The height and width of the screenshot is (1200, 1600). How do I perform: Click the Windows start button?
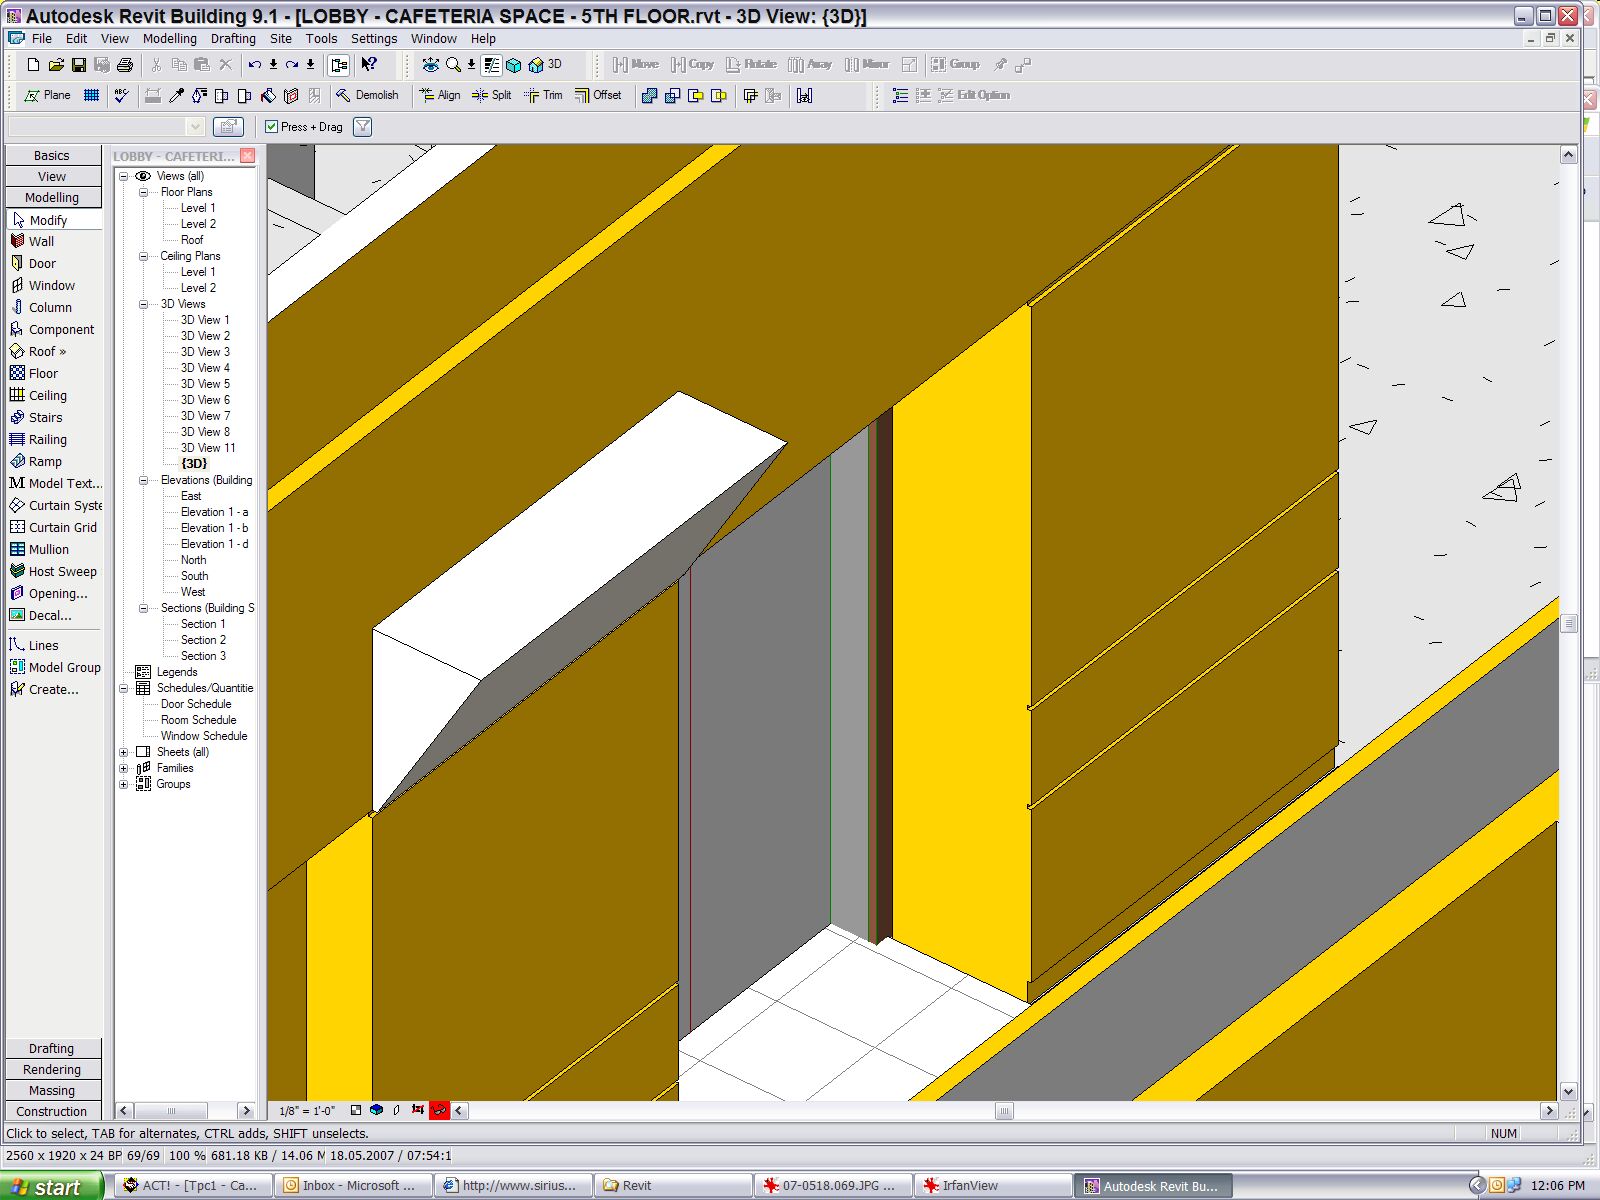click(x=52, y=1186)
